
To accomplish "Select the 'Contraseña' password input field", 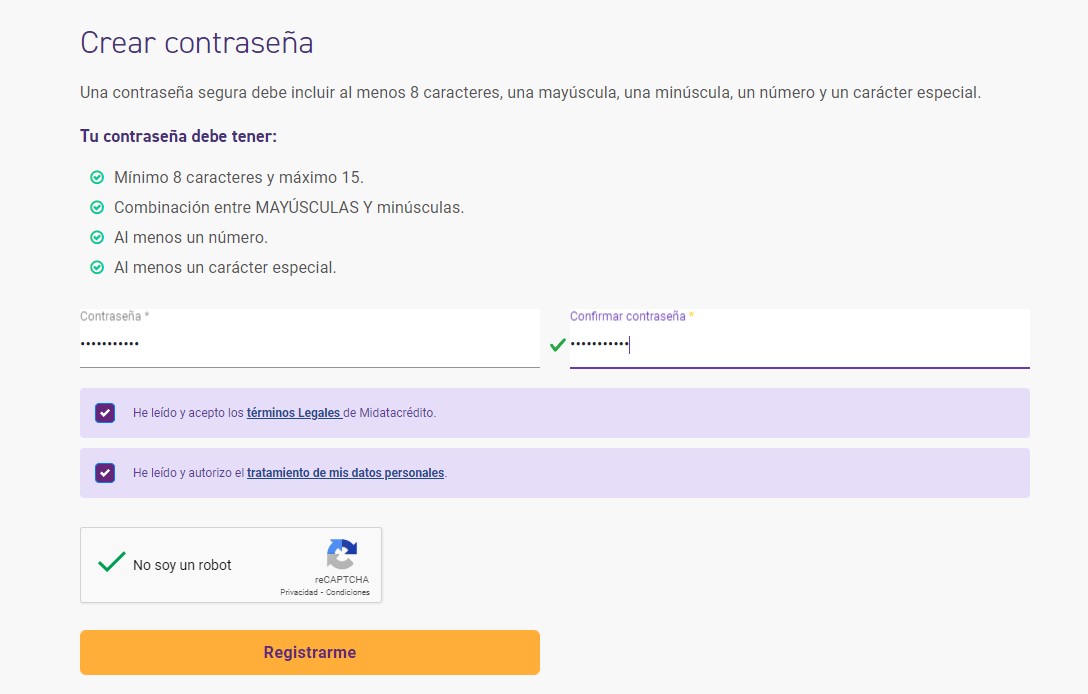I will [300, 343].
